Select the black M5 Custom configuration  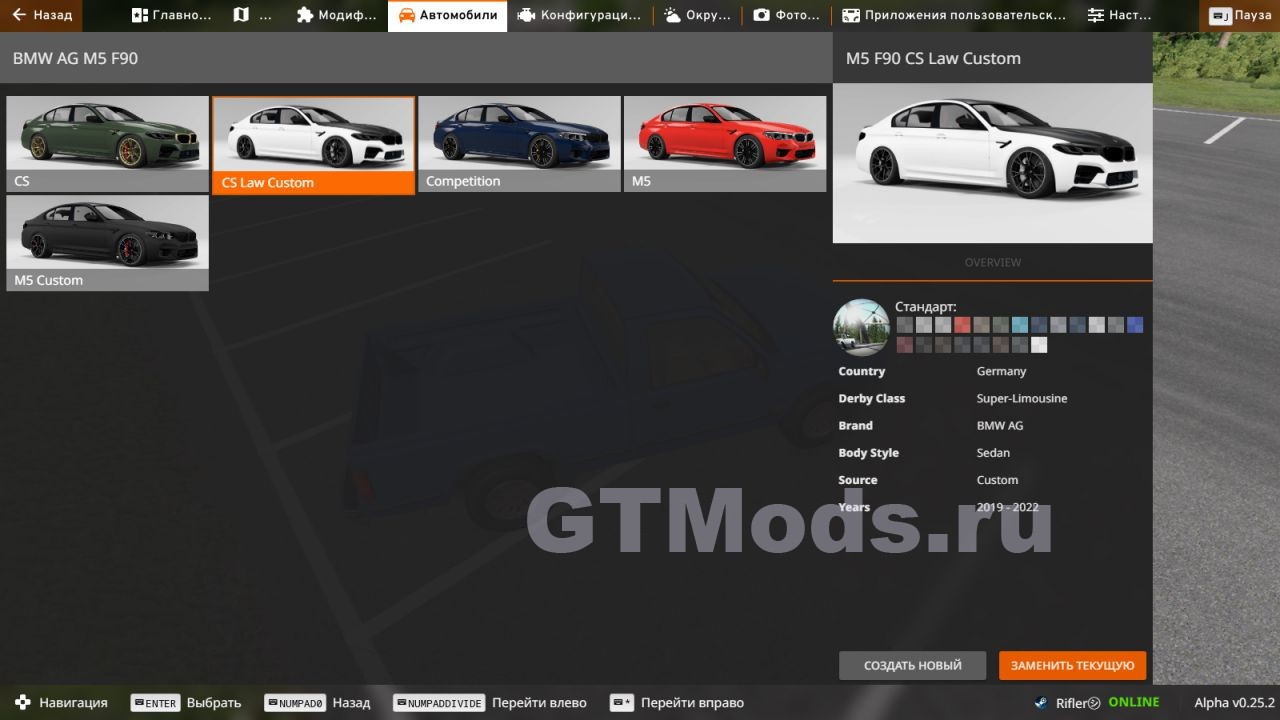click(108, 243)
